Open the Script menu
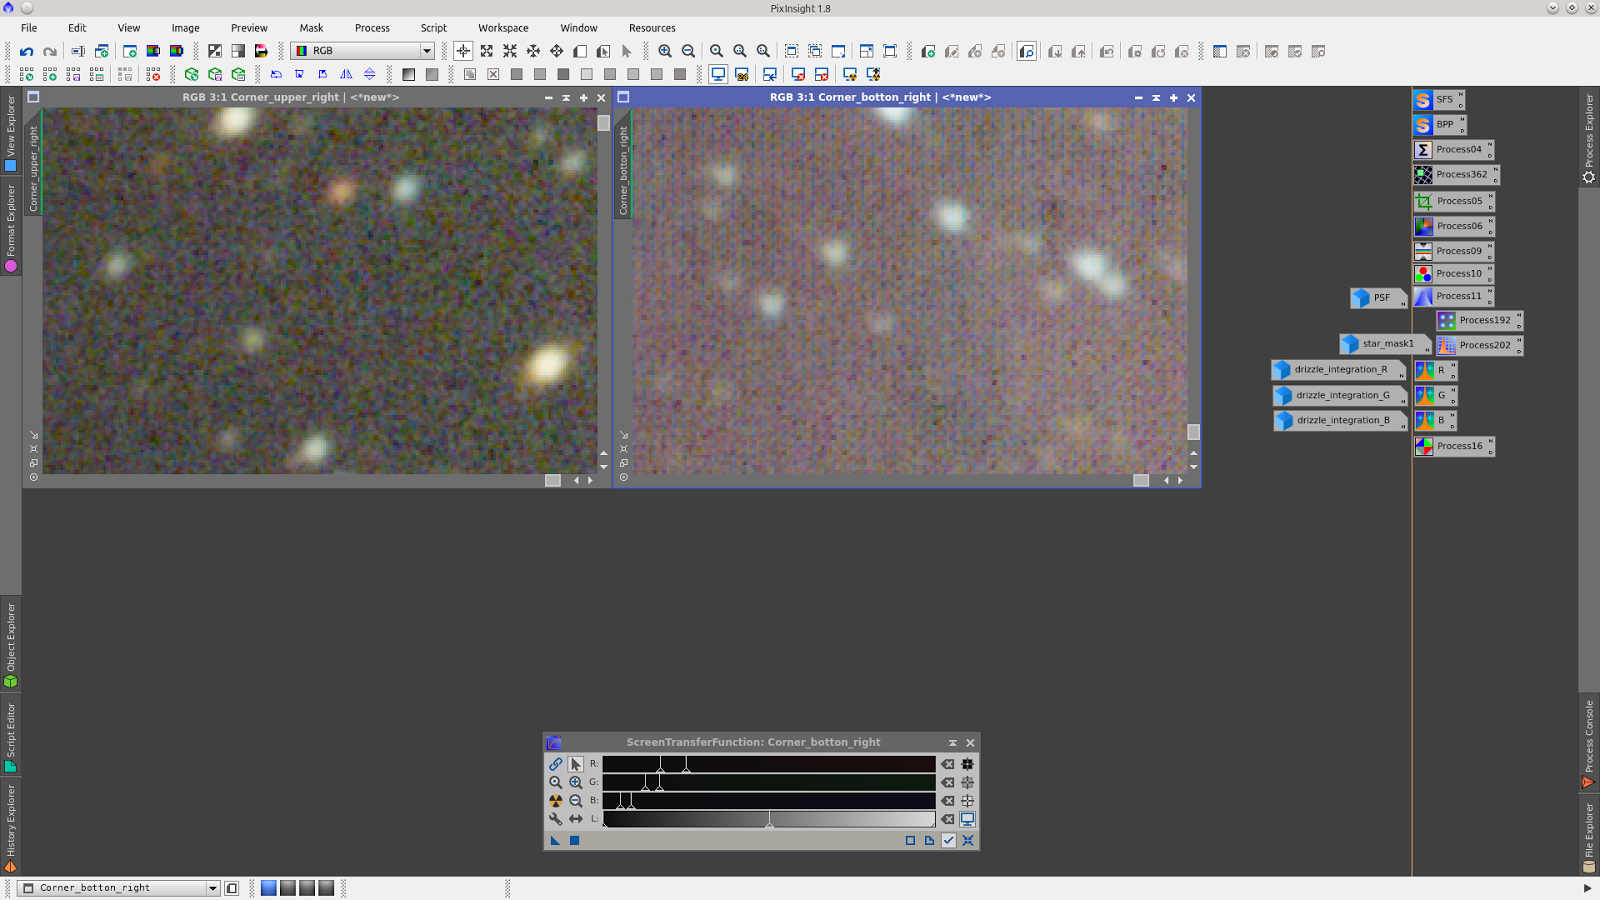Screen dimensions: 1600x900 [433, 28]
